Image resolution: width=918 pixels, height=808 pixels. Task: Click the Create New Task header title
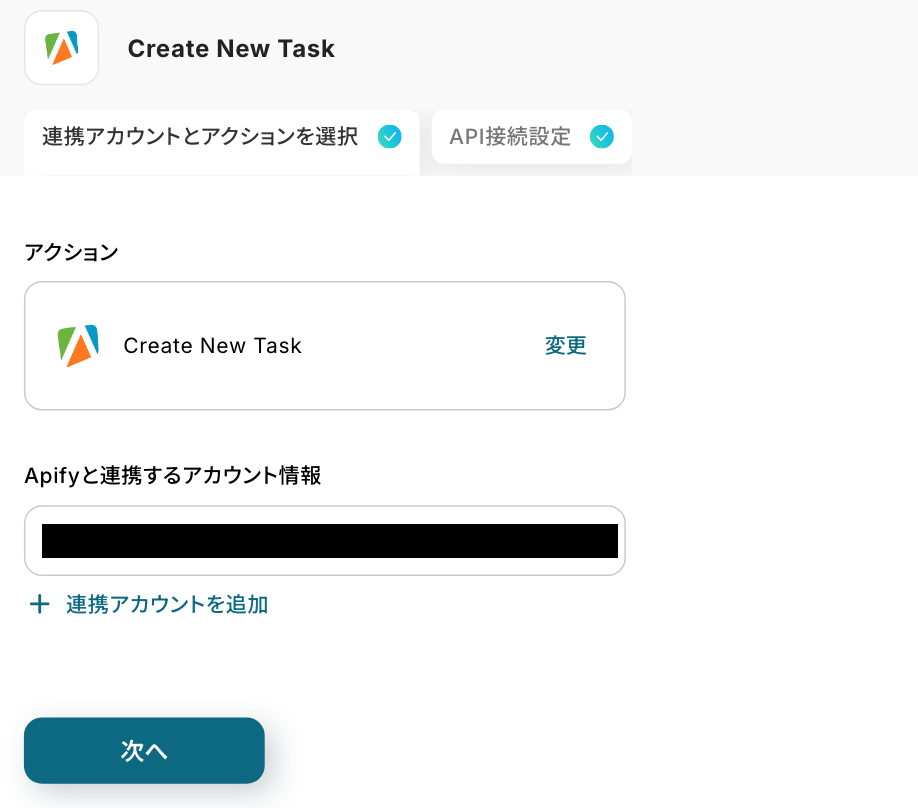pyautogui.click(x=231, y=48)
